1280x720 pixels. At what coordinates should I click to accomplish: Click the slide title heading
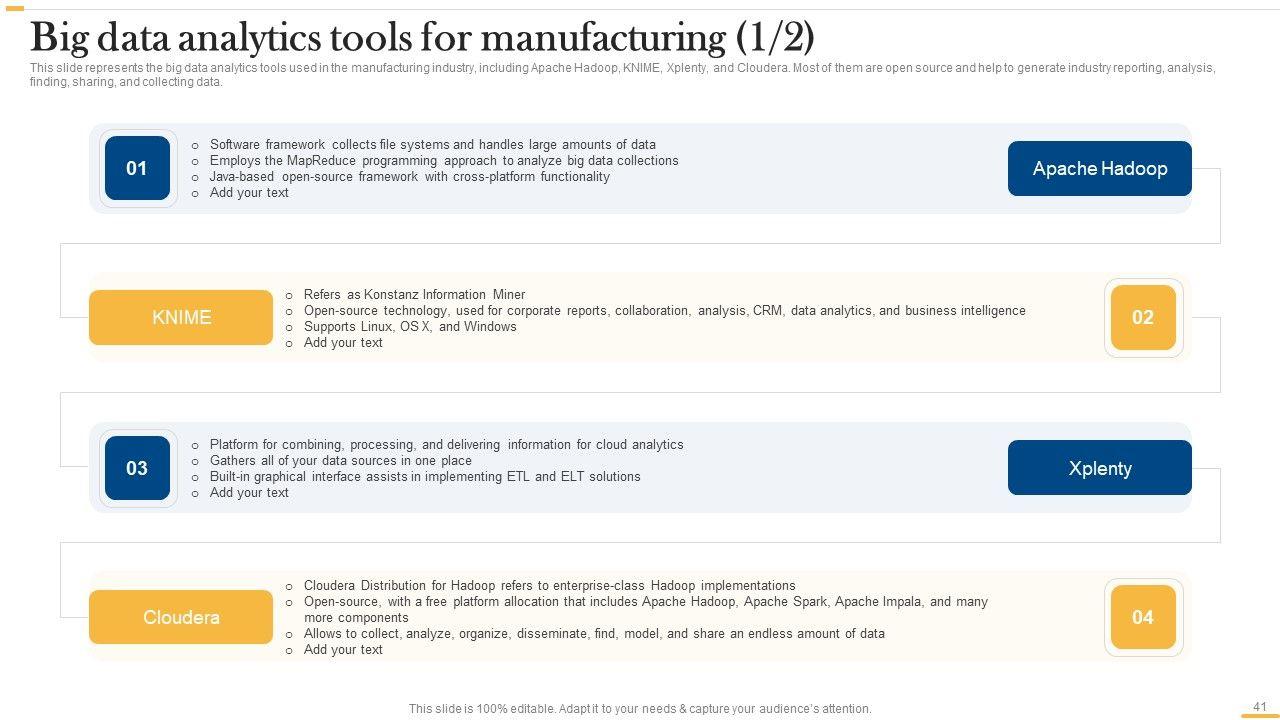pyautogui.click(x=422, y=38)
